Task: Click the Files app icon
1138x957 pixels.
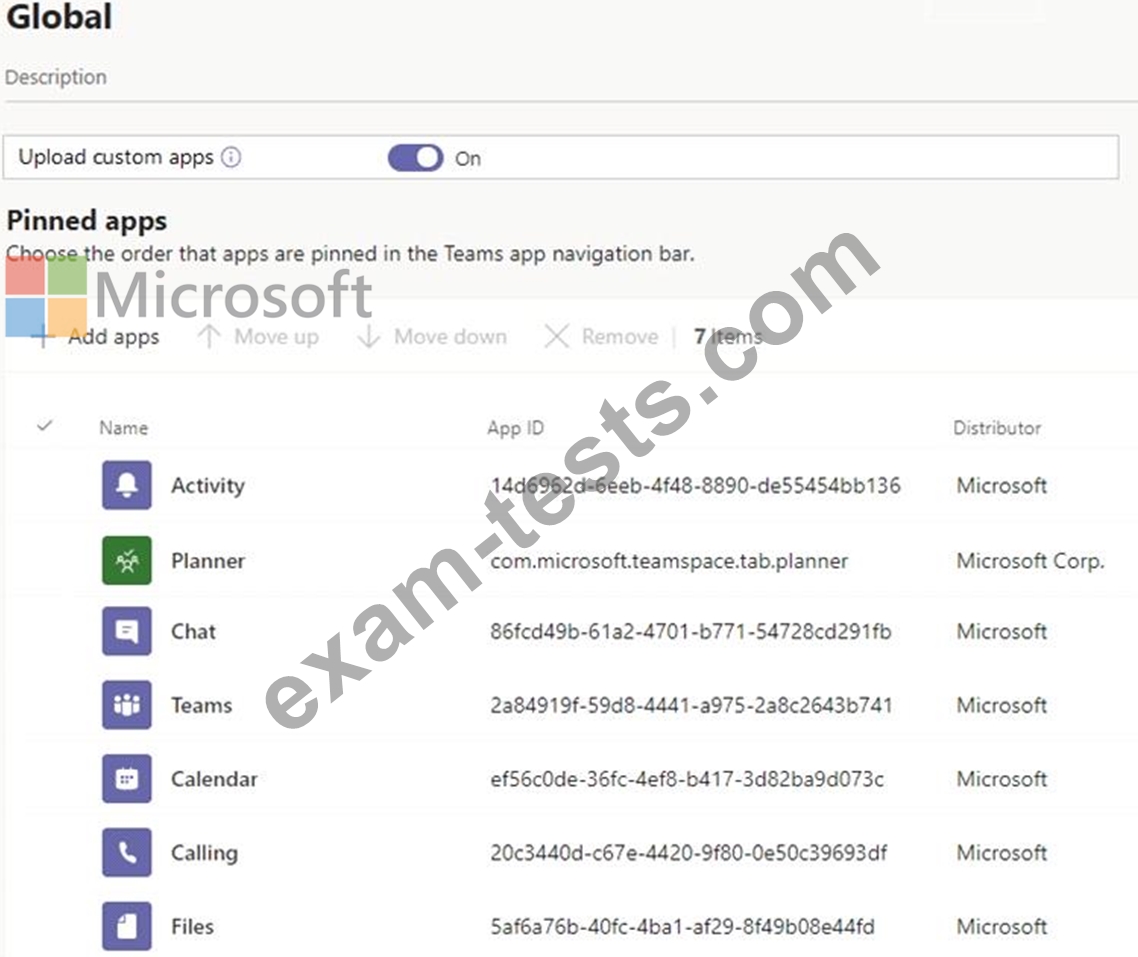Action: [127, 927]
